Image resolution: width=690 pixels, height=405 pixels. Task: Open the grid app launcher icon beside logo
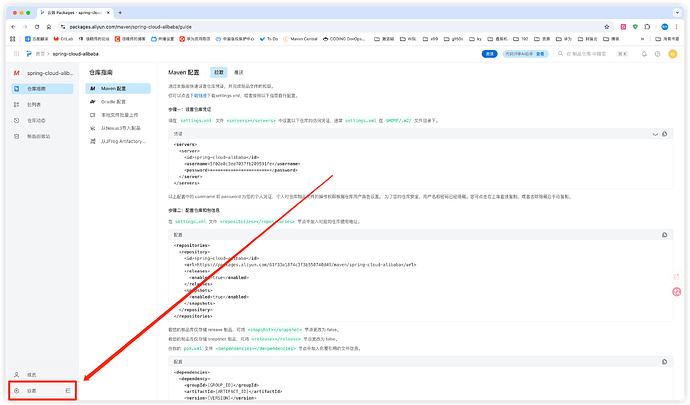click(16, 54)
